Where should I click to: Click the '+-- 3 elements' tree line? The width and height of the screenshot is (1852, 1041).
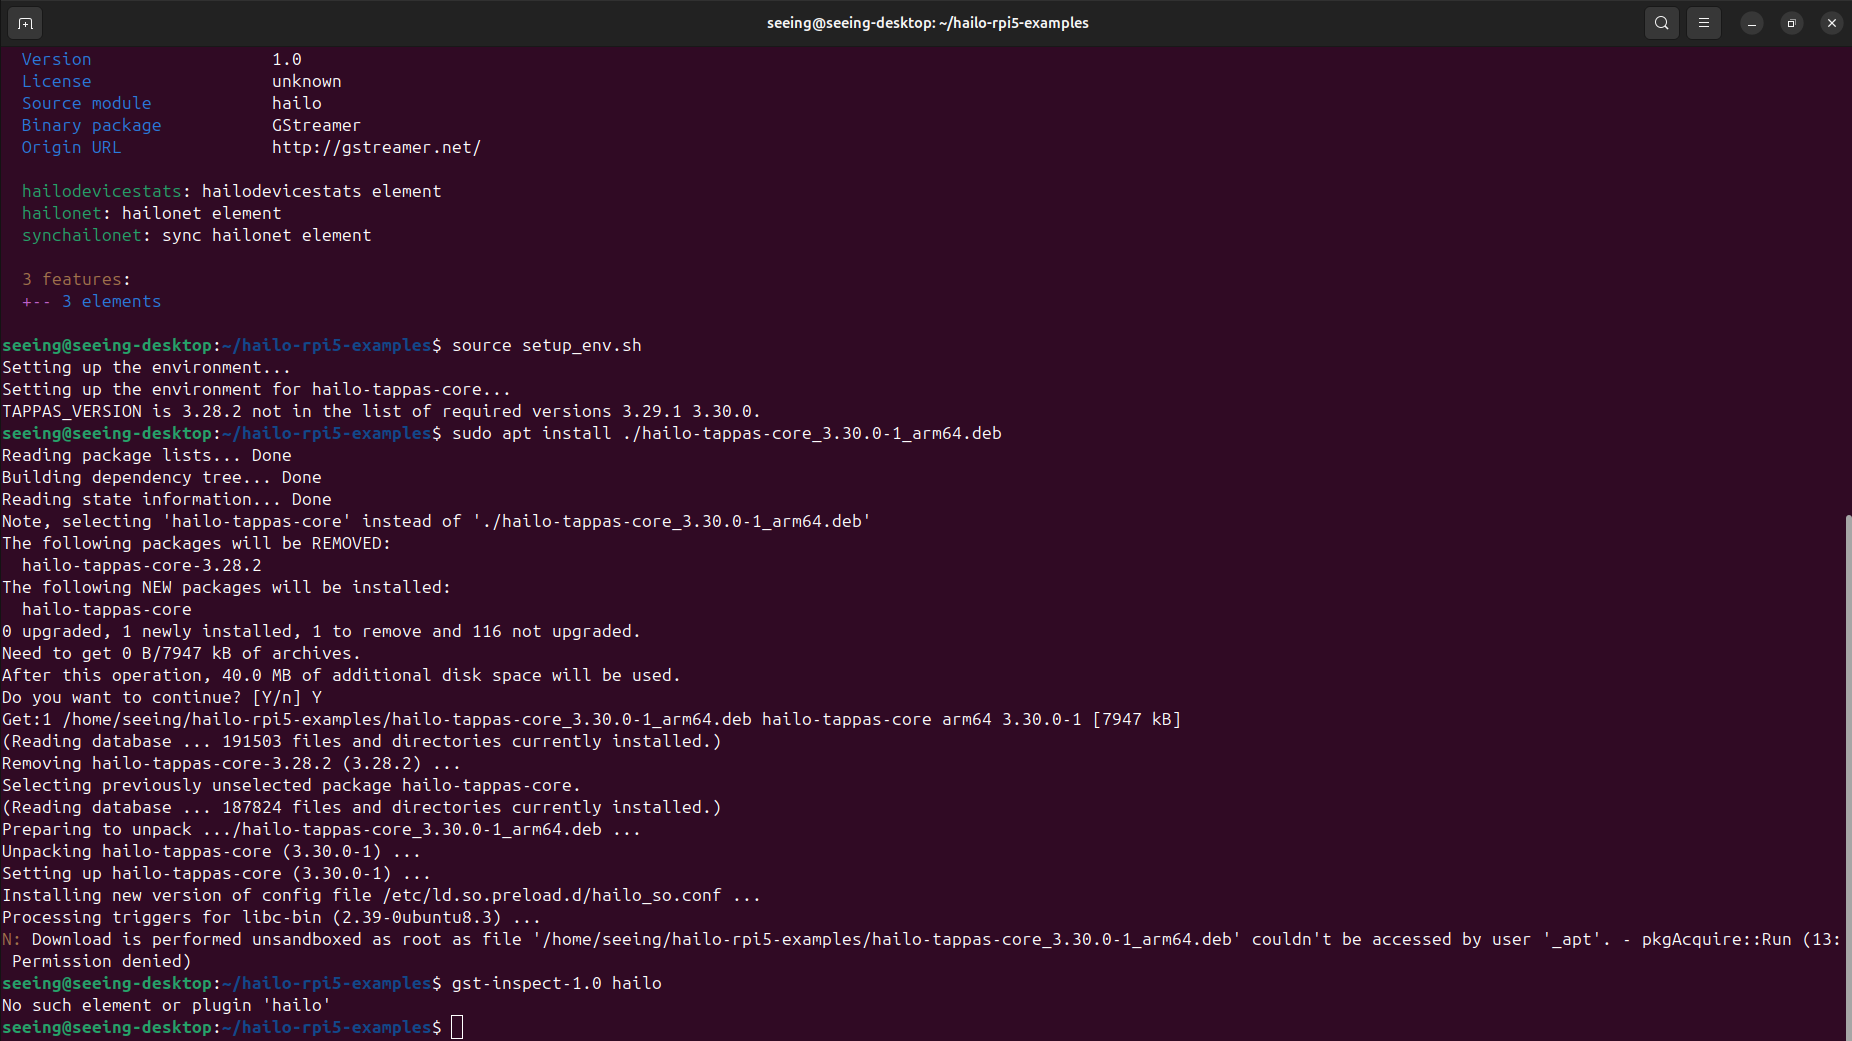click(91, 301)
